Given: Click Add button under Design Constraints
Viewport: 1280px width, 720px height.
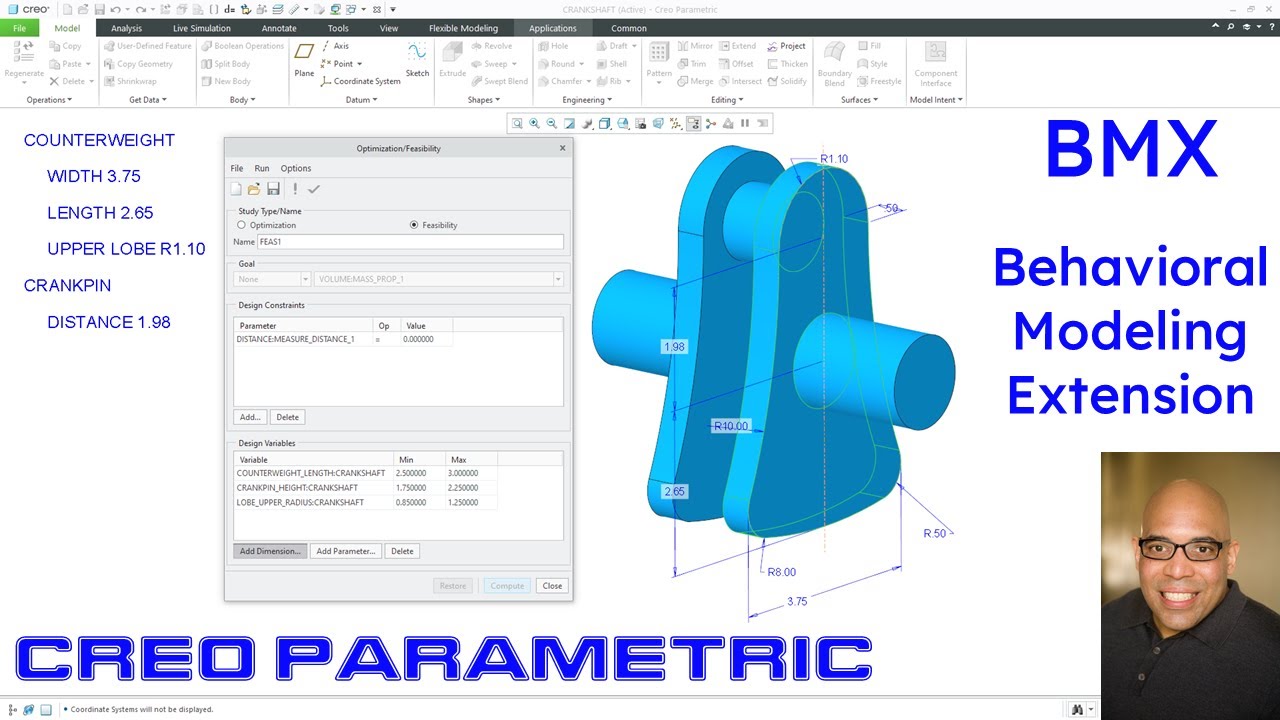Looking at the screenshot, I should (250, 417).
